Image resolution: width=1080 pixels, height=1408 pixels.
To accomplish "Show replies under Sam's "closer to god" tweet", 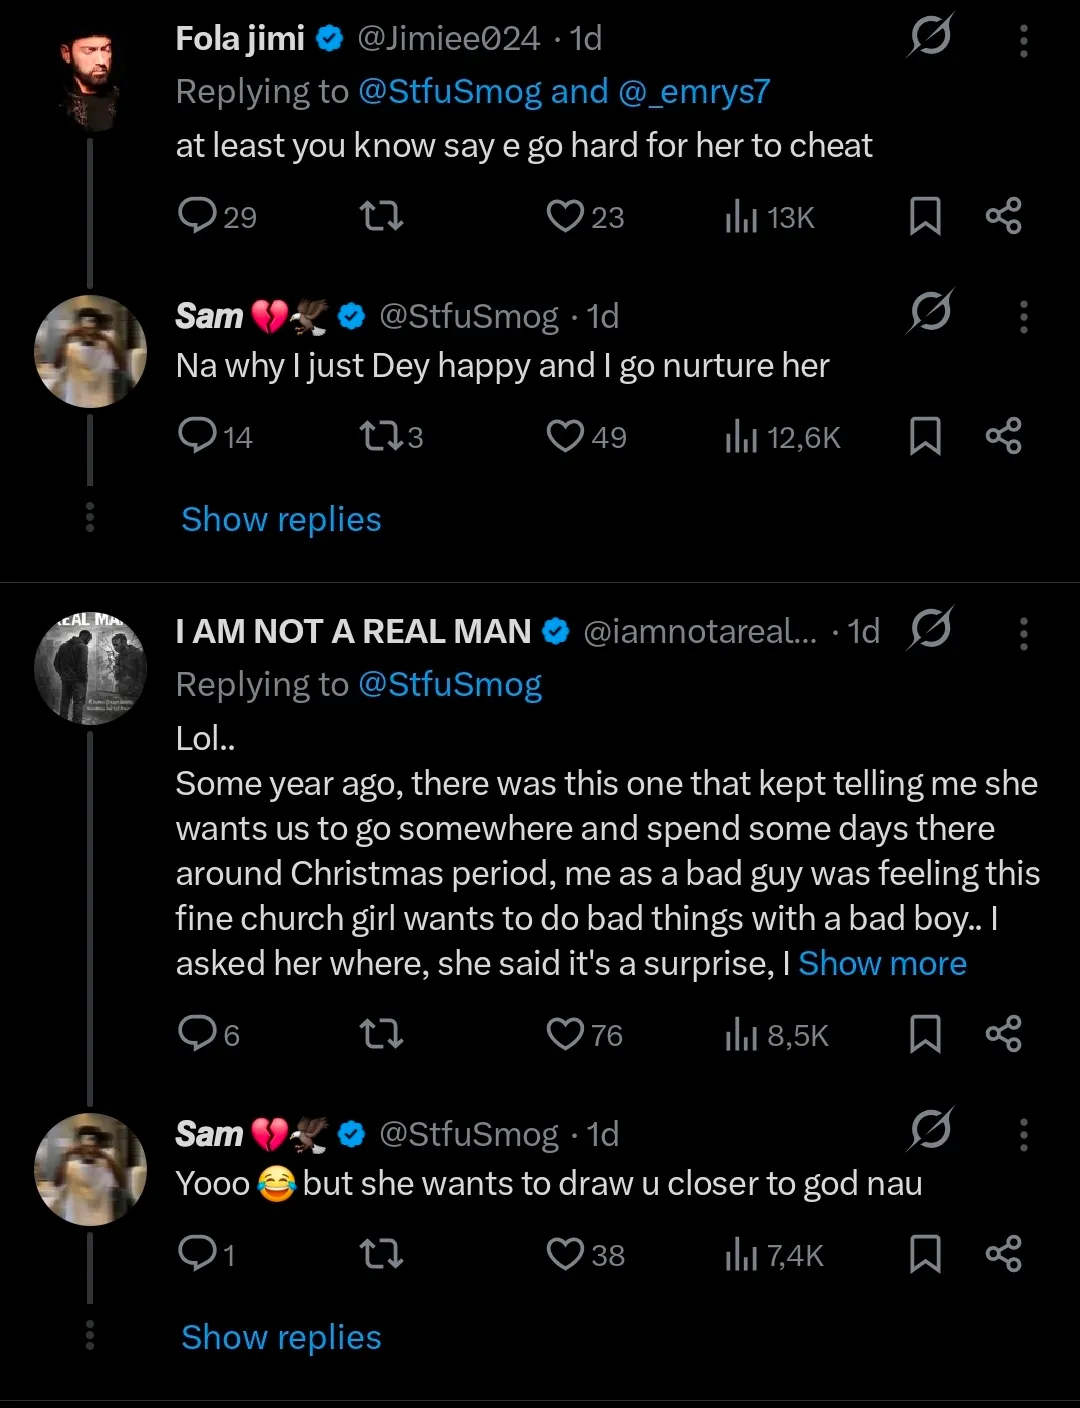I will point(281,1338).
